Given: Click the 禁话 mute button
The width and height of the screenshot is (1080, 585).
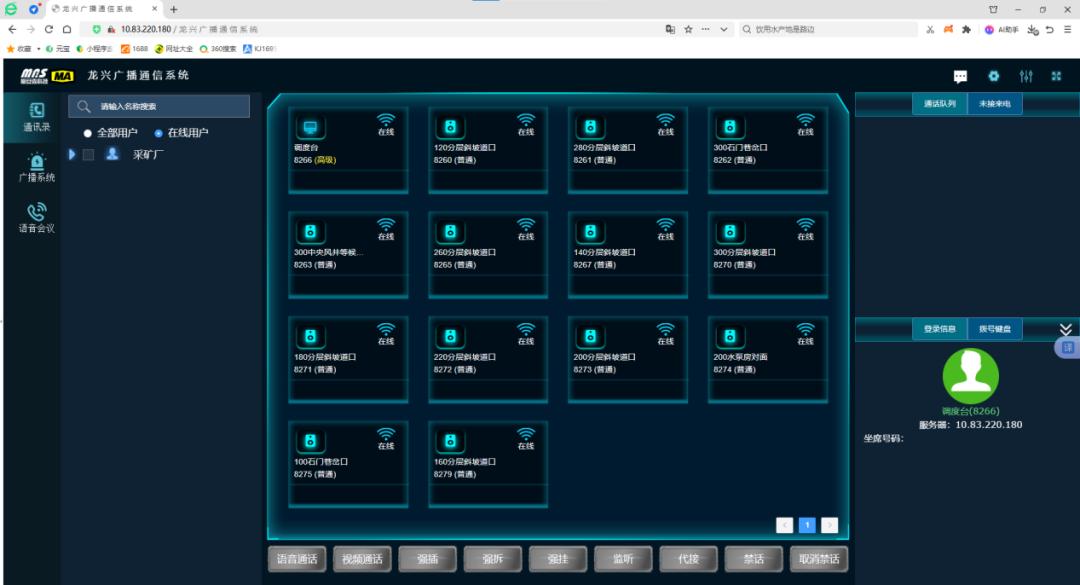Looking at the screenshot, I should click(x=754, y=559).
